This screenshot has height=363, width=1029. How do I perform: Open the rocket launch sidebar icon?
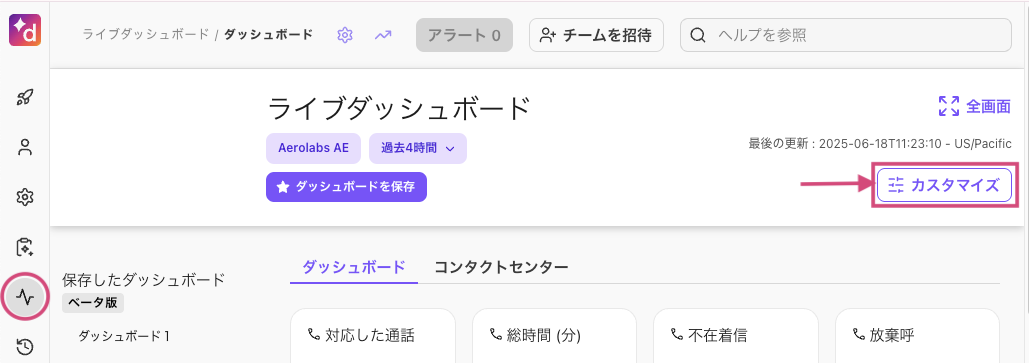tap(25, 98)
